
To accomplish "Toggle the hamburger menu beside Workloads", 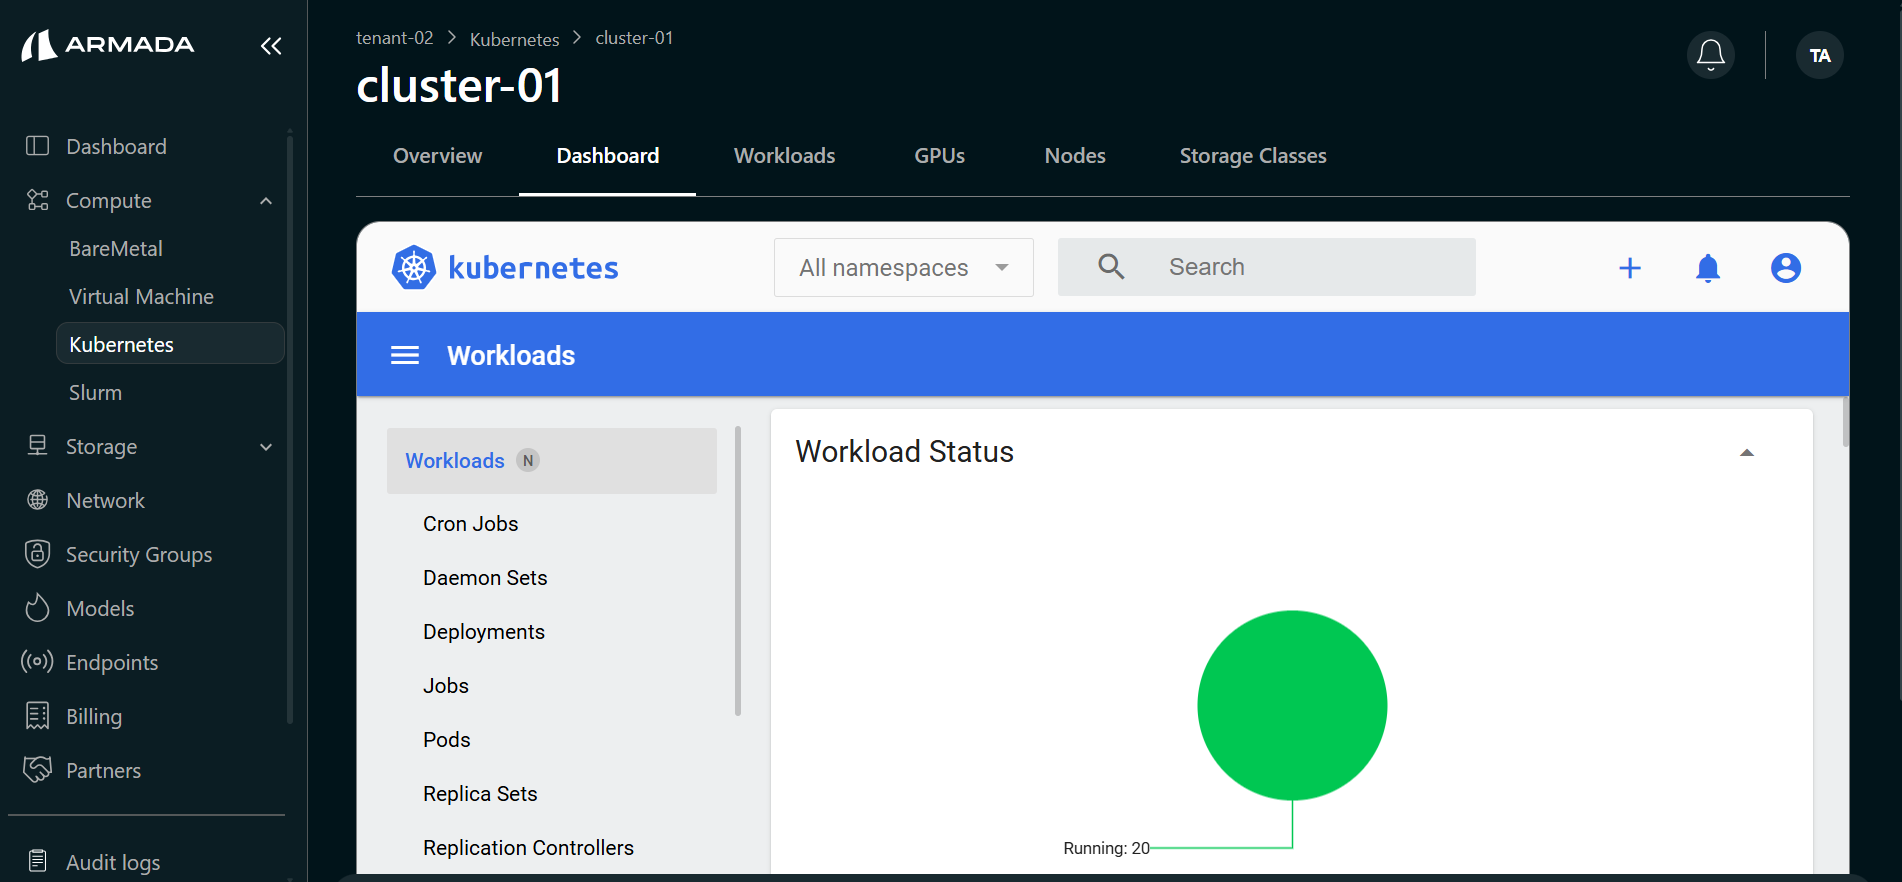I will [x=405, y=355].
